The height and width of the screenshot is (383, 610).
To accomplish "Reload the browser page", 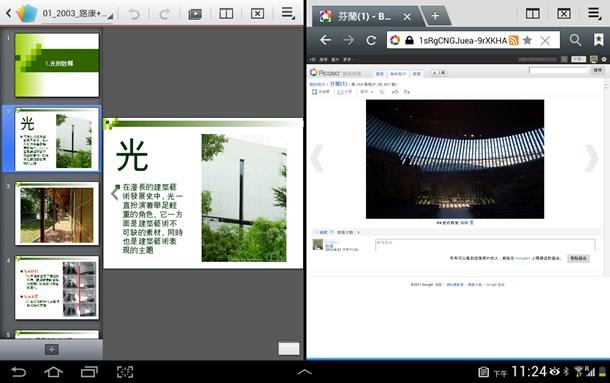I will [x=371, y=40].
